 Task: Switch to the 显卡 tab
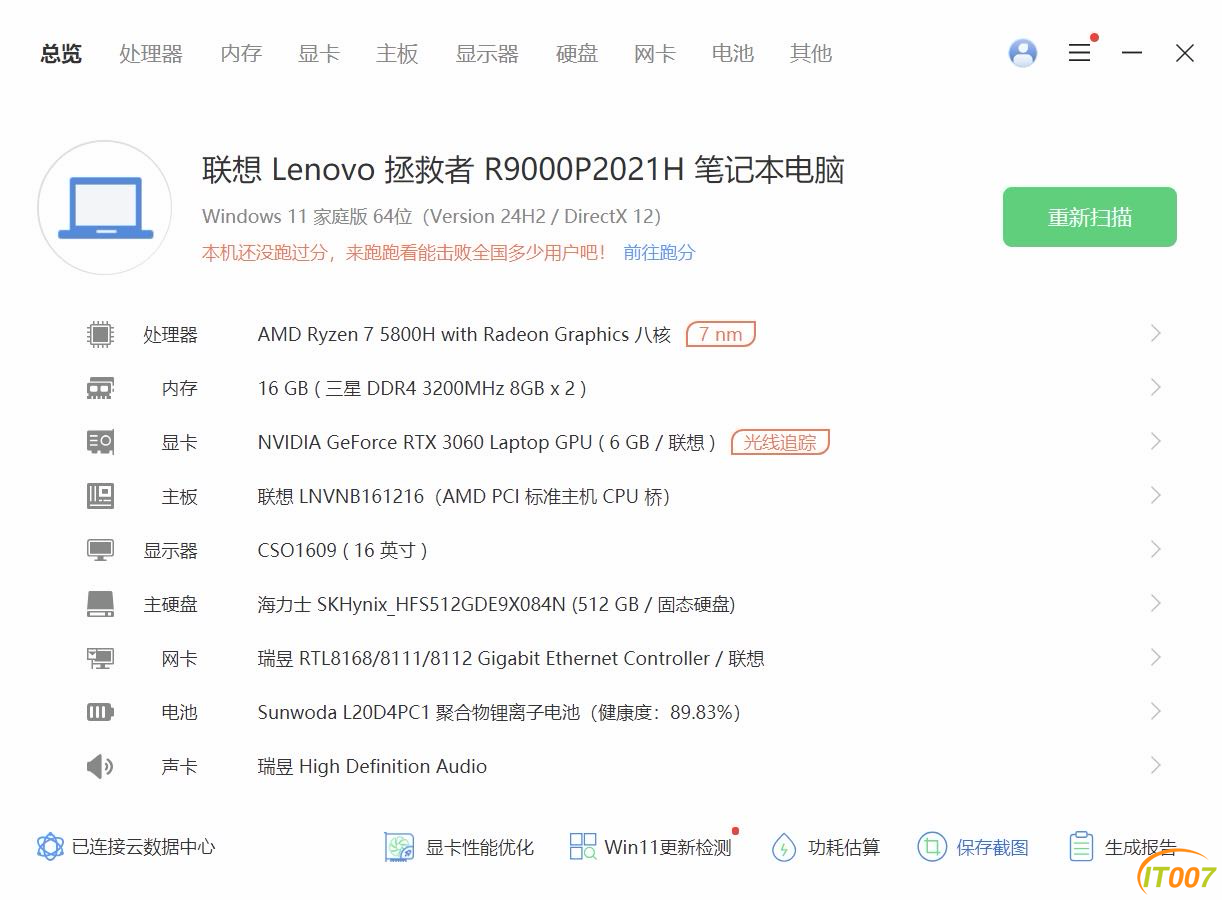319,54
